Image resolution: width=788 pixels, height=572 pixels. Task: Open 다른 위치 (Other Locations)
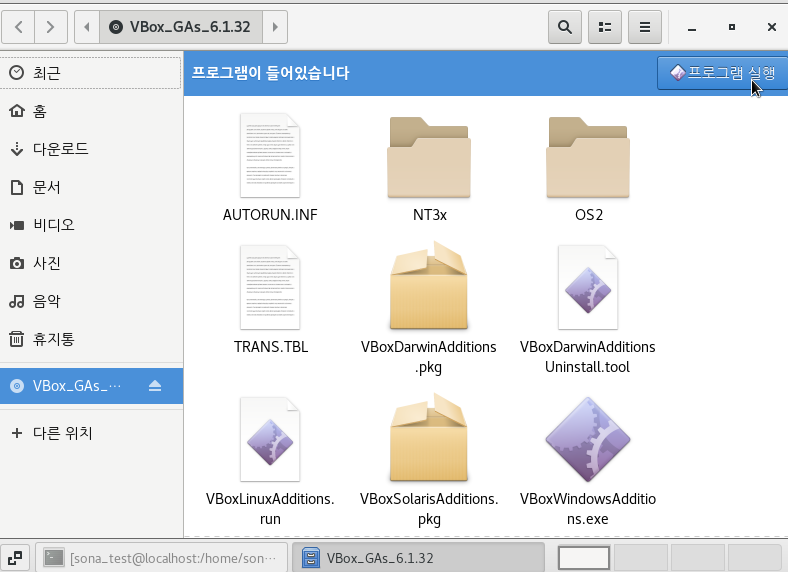(91, 433)
